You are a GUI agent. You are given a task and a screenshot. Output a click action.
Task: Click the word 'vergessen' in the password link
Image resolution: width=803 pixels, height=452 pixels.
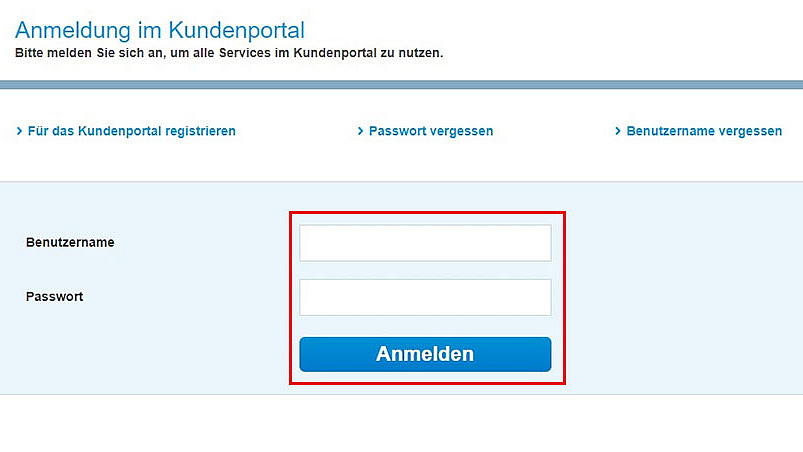[463, 131]
